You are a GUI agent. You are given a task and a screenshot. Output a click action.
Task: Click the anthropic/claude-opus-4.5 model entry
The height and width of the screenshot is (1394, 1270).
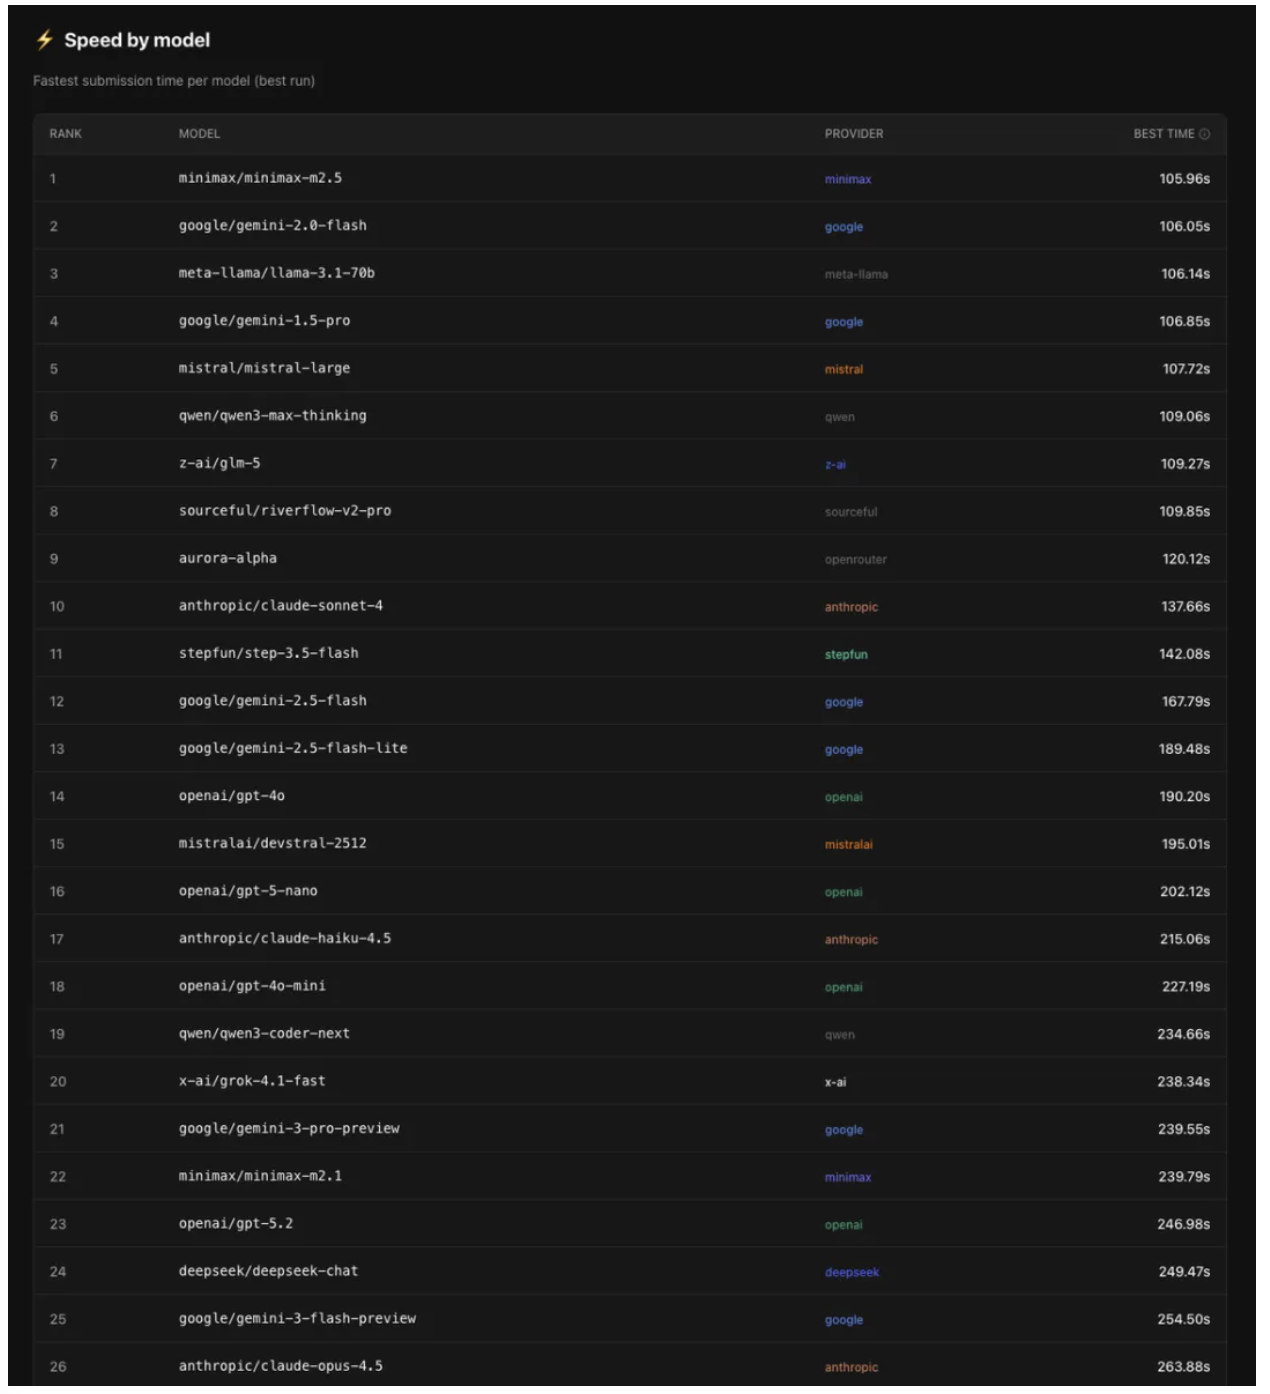280,1366
